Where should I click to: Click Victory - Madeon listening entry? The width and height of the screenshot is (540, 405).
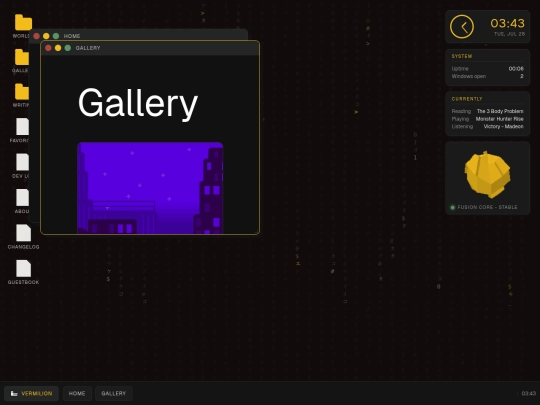tap(503, 126)
